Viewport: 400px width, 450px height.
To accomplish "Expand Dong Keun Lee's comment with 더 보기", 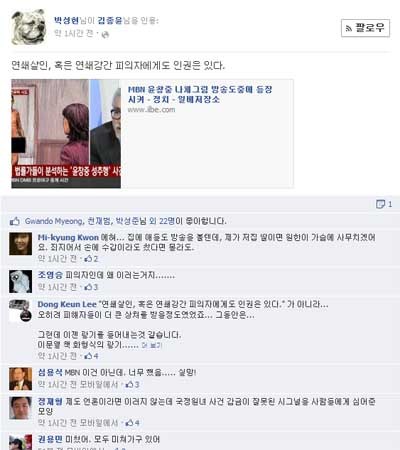I will pos(152,345).
